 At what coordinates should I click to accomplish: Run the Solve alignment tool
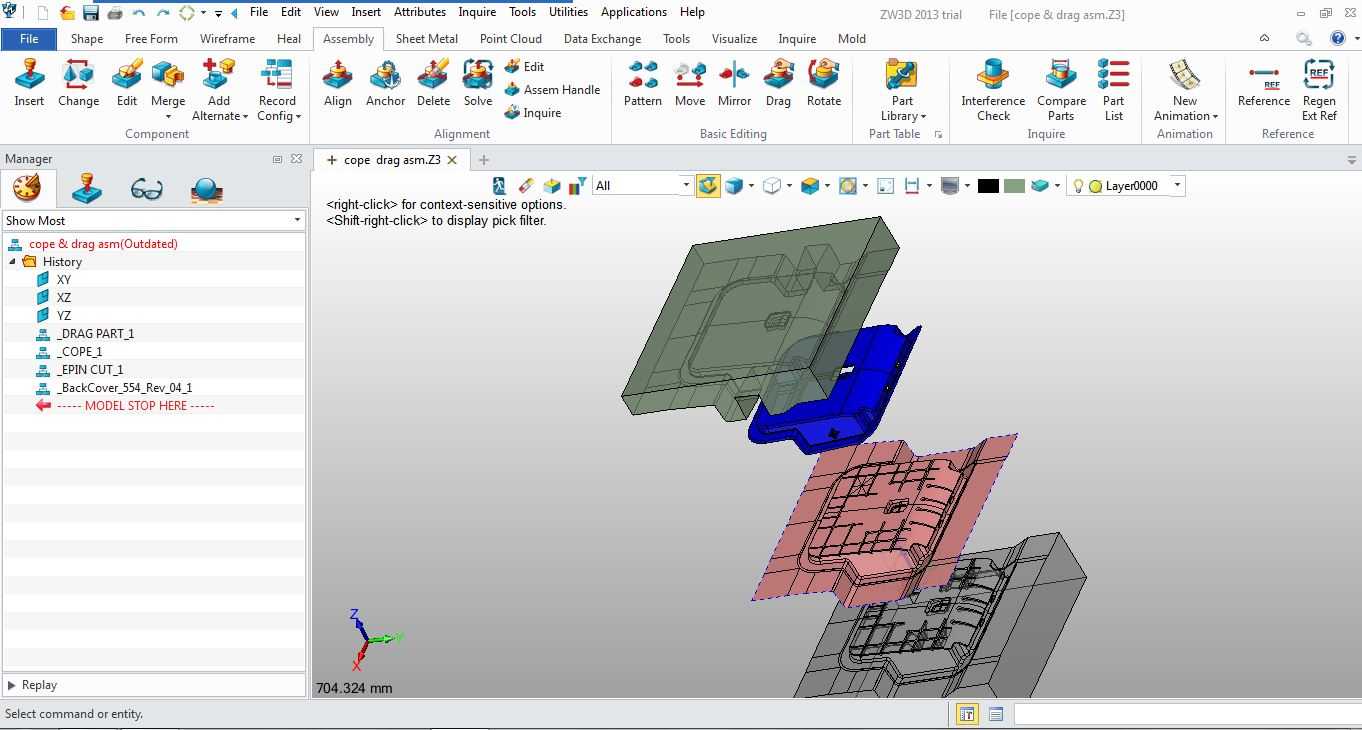click(478, 84)
